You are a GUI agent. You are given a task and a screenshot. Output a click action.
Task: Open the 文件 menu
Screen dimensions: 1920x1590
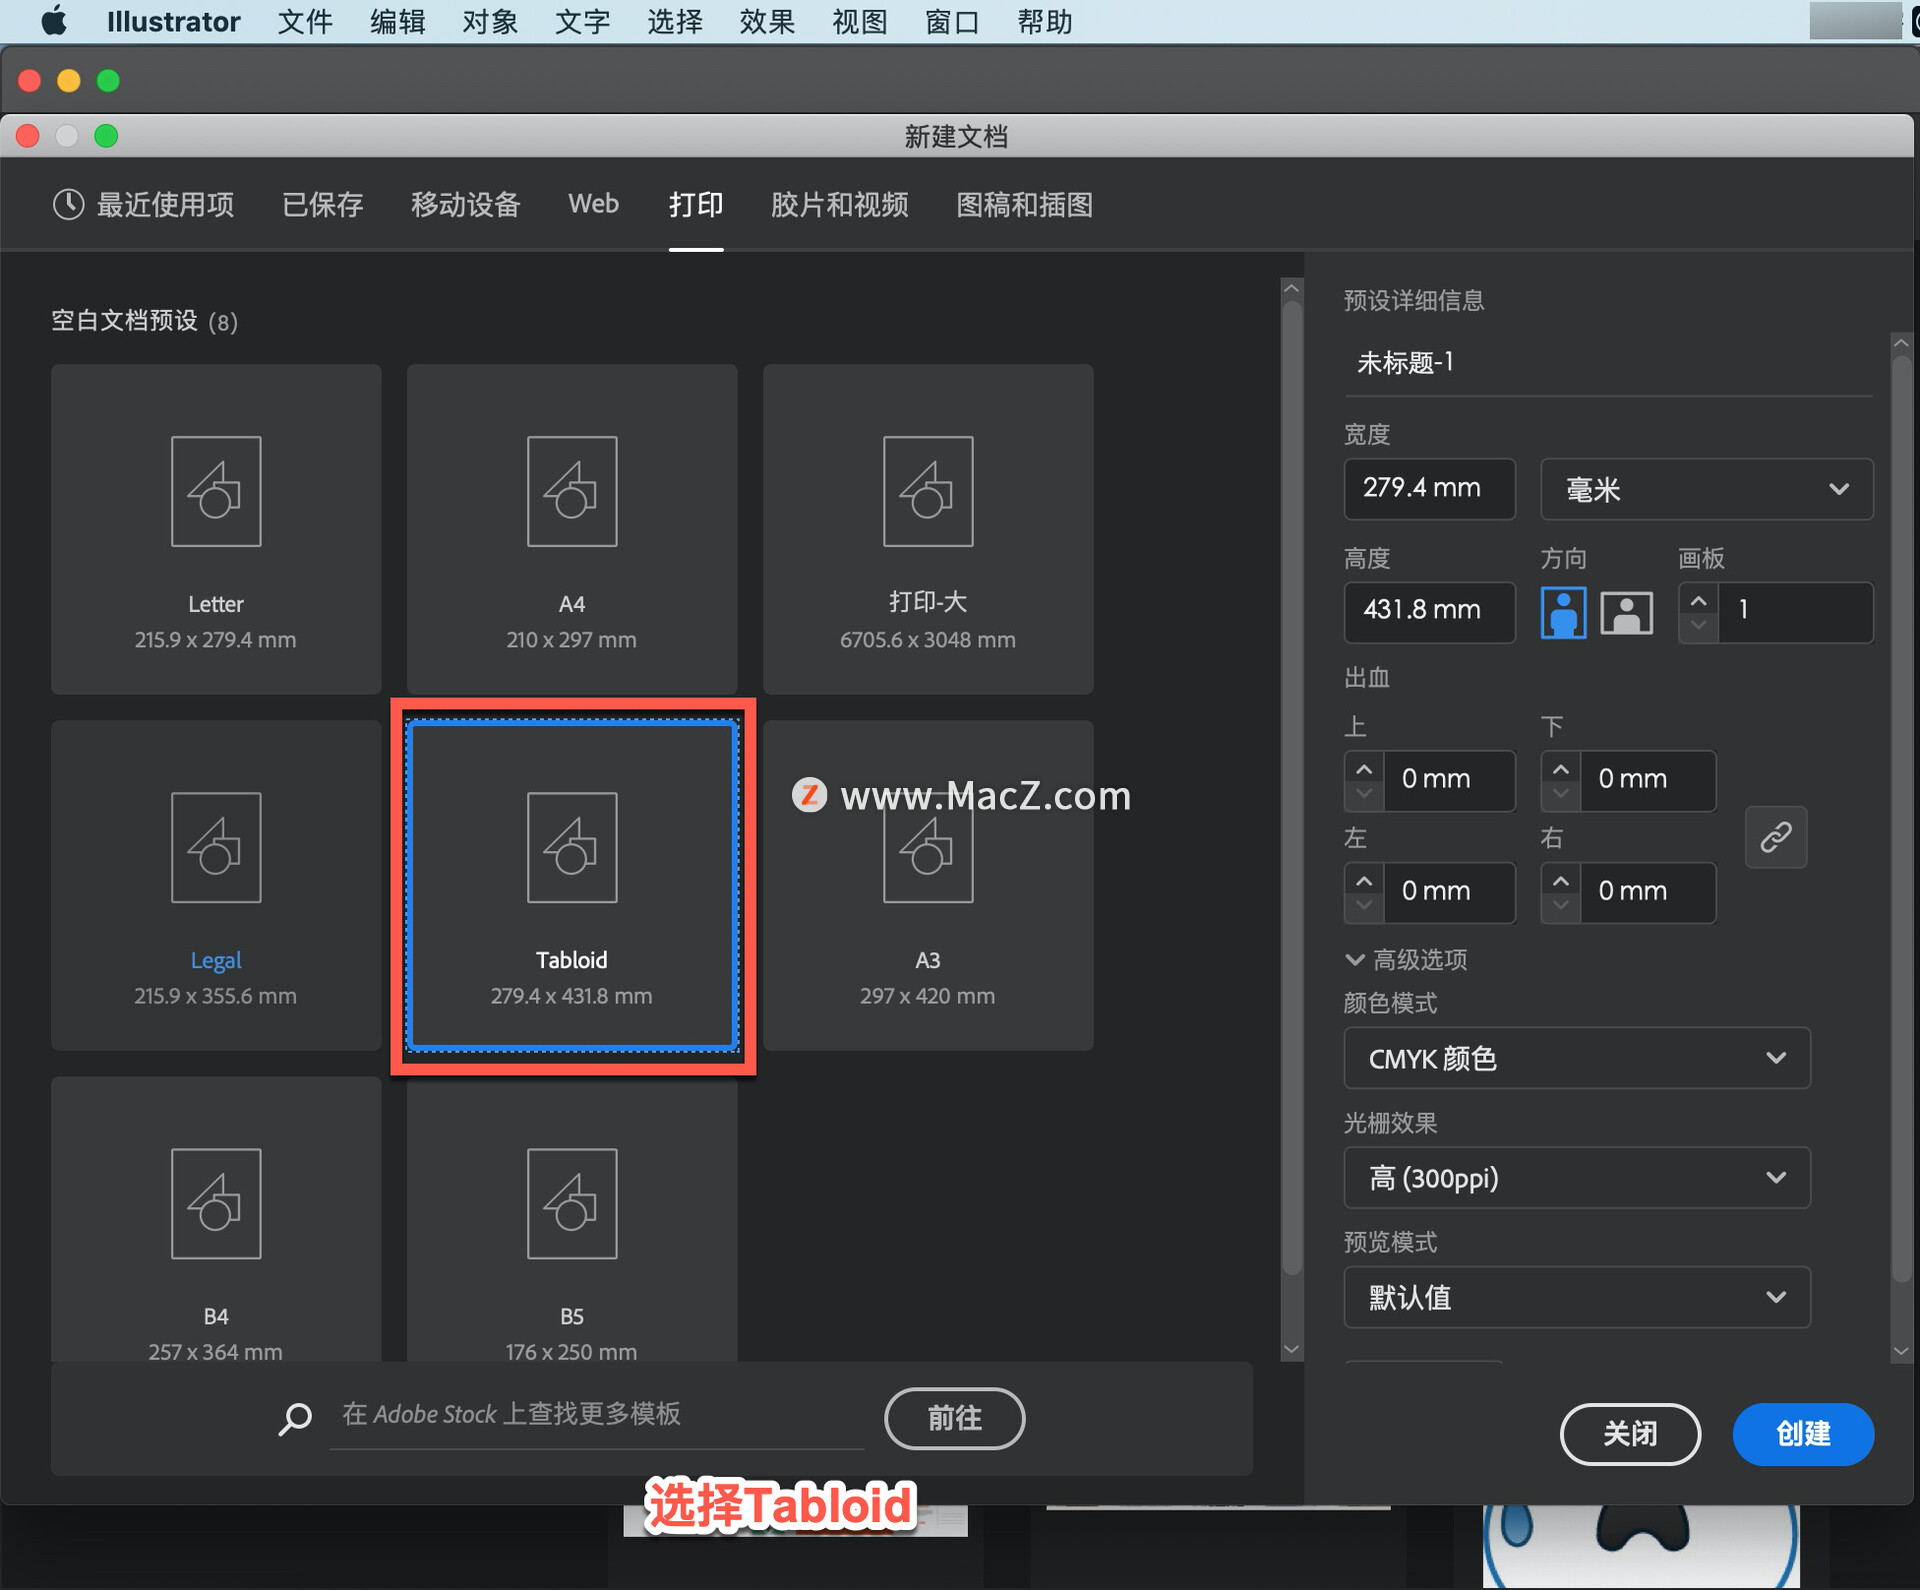(x=305, y=21)
